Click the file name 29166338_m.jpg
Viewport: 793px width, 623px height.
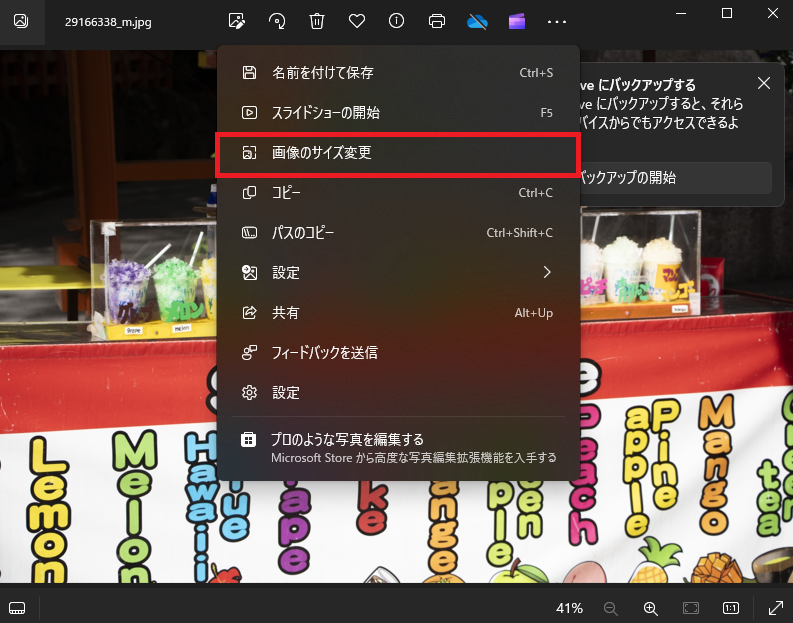[x=108, y=22]
